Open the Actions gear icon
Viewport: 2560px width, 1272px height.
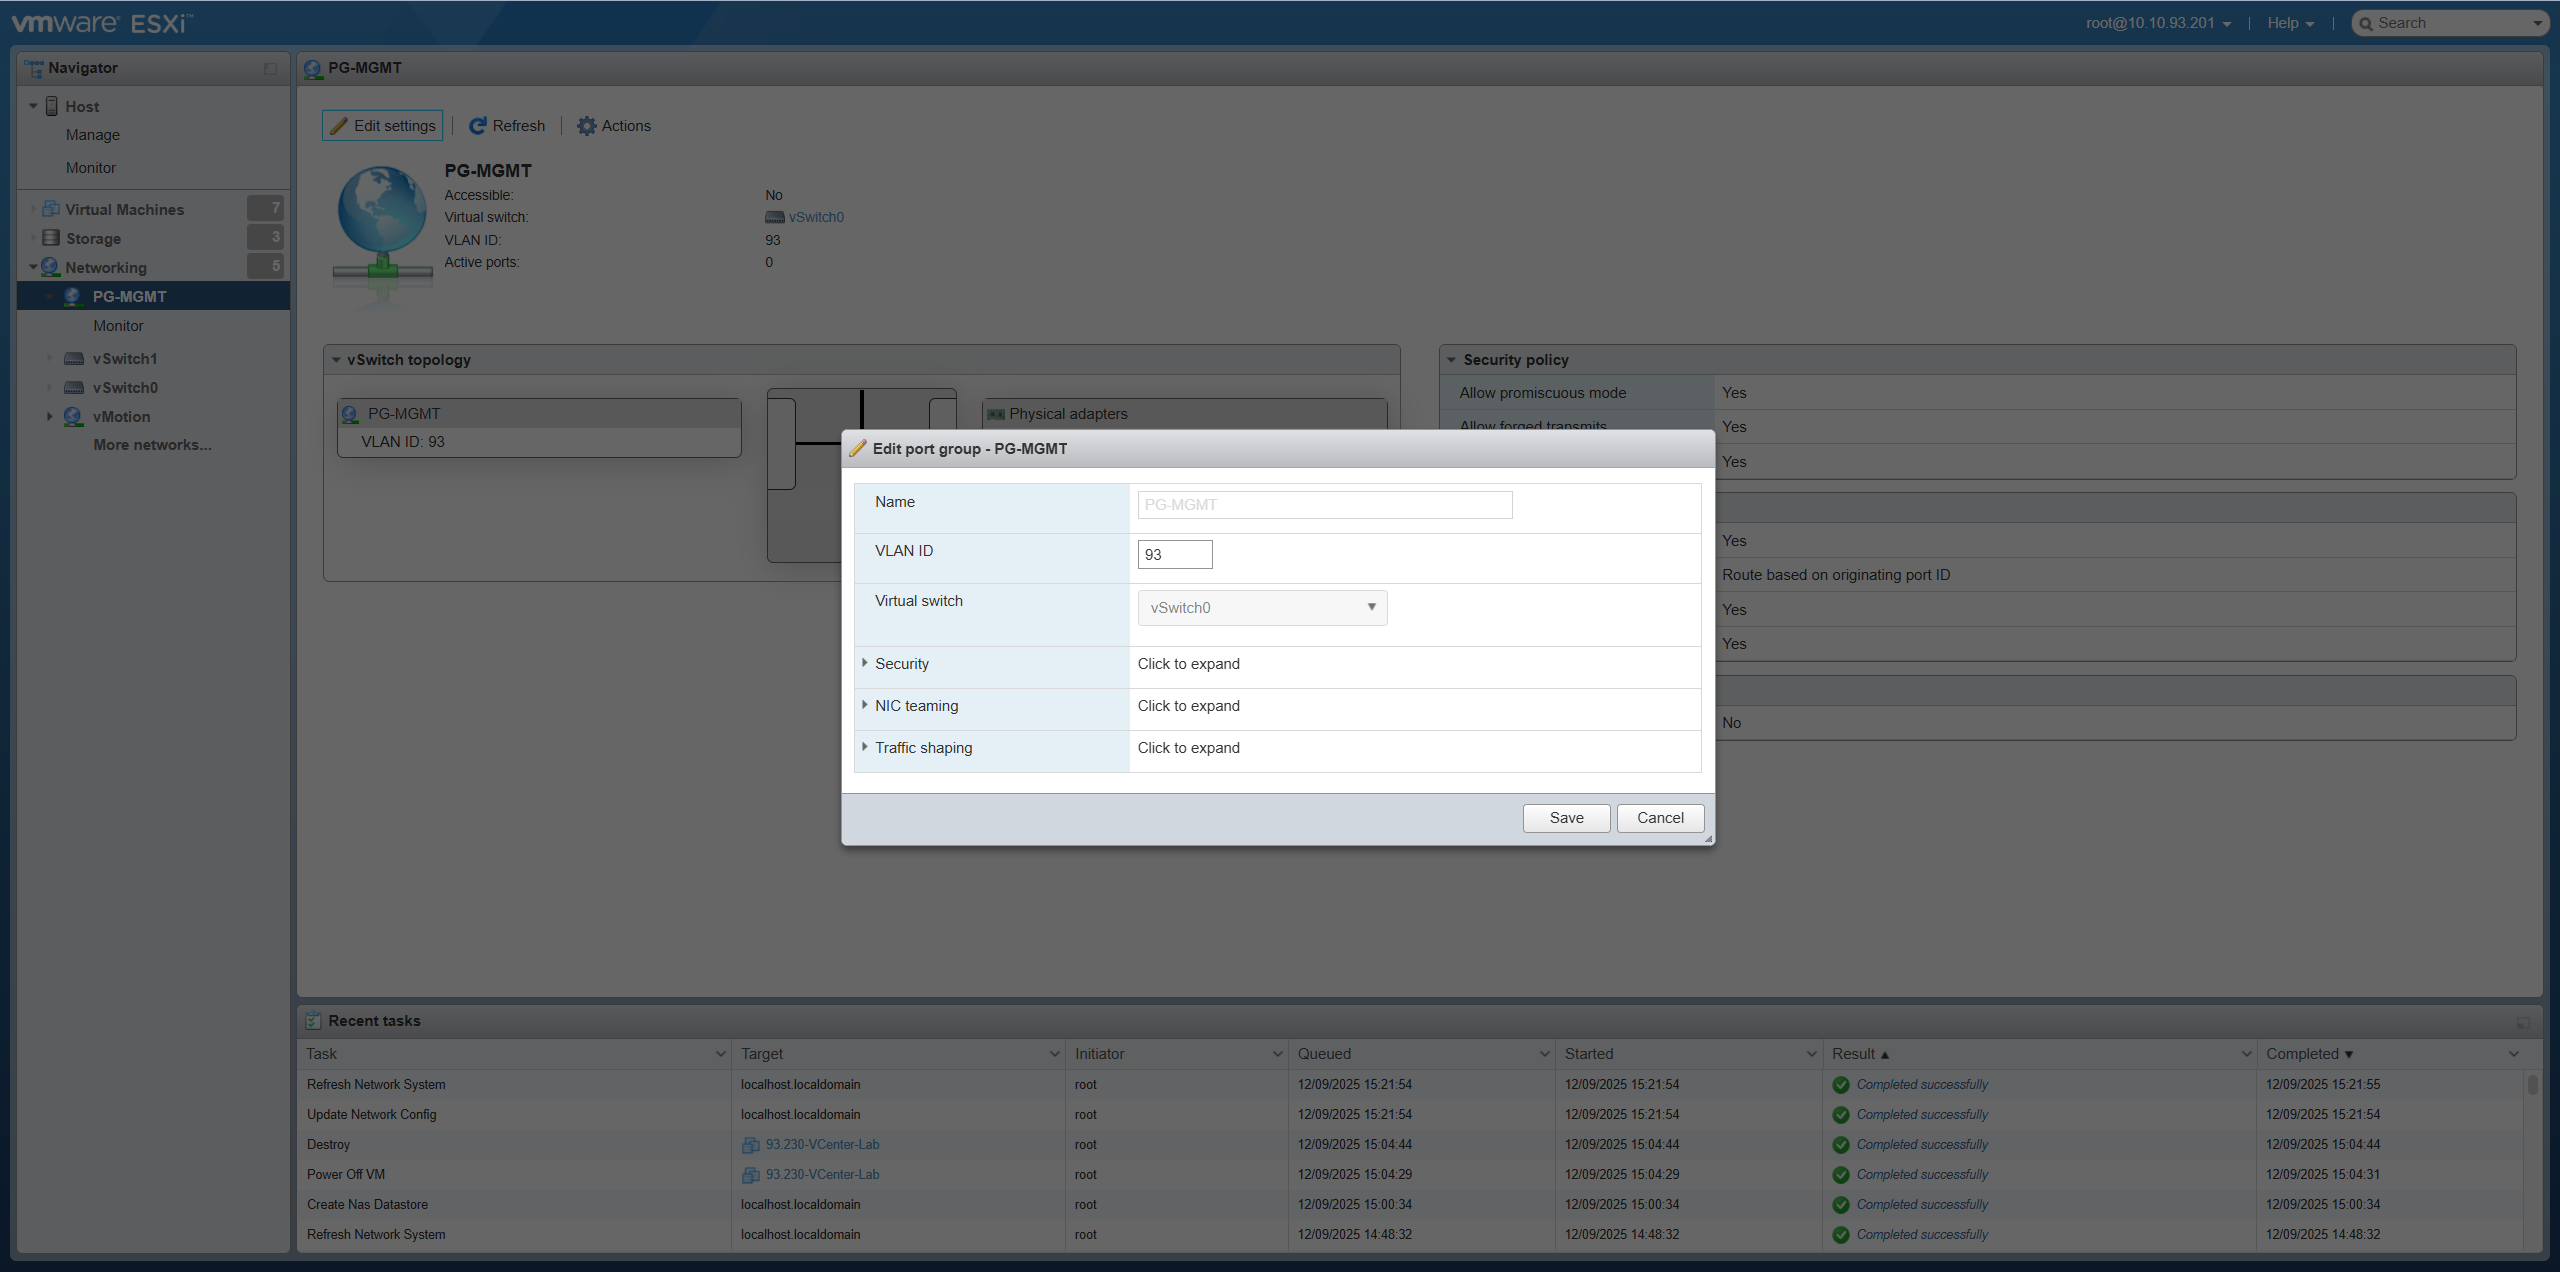coord(587,125)
